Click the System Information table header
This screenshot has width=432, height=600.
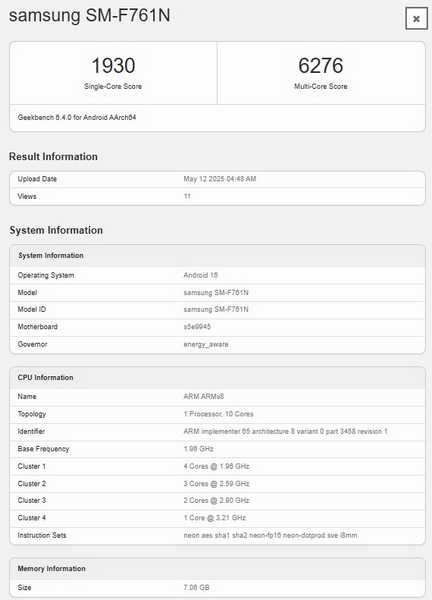tap(217, 255)
